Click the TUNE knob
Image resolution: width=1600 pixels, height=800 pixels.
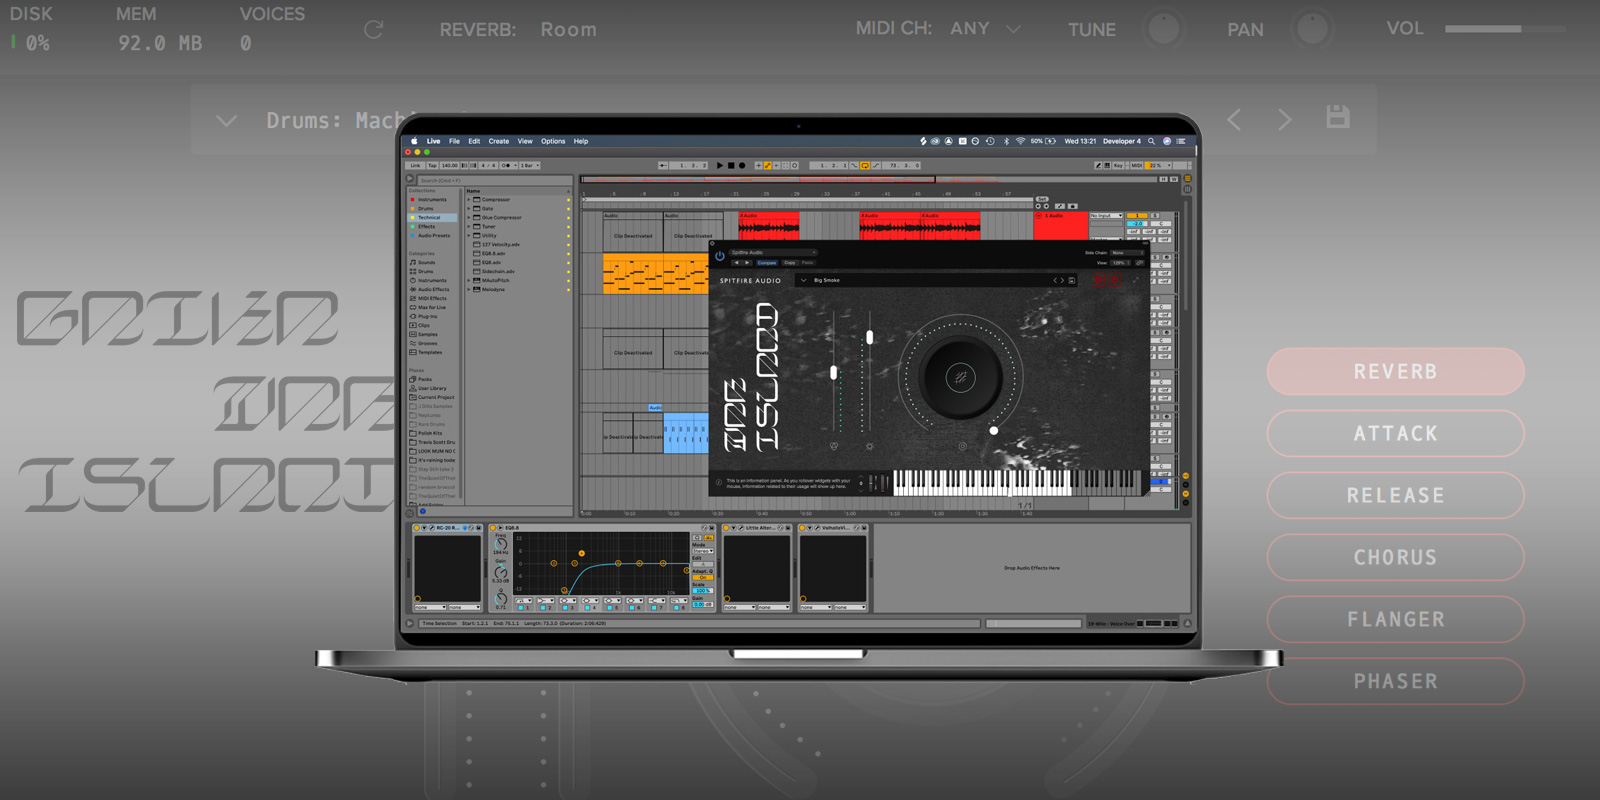coord(1163,29)
